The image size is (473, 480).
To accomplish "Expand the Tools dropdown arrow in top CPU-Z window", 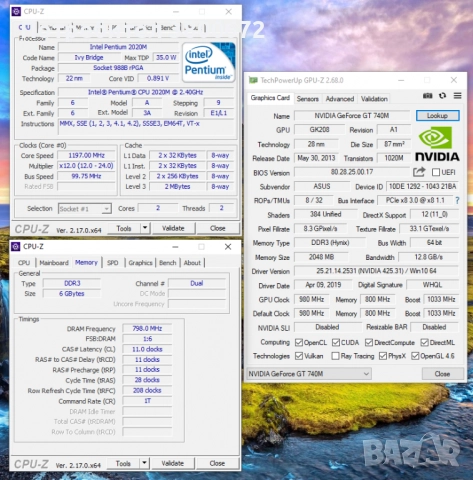I will click(145, 228).
